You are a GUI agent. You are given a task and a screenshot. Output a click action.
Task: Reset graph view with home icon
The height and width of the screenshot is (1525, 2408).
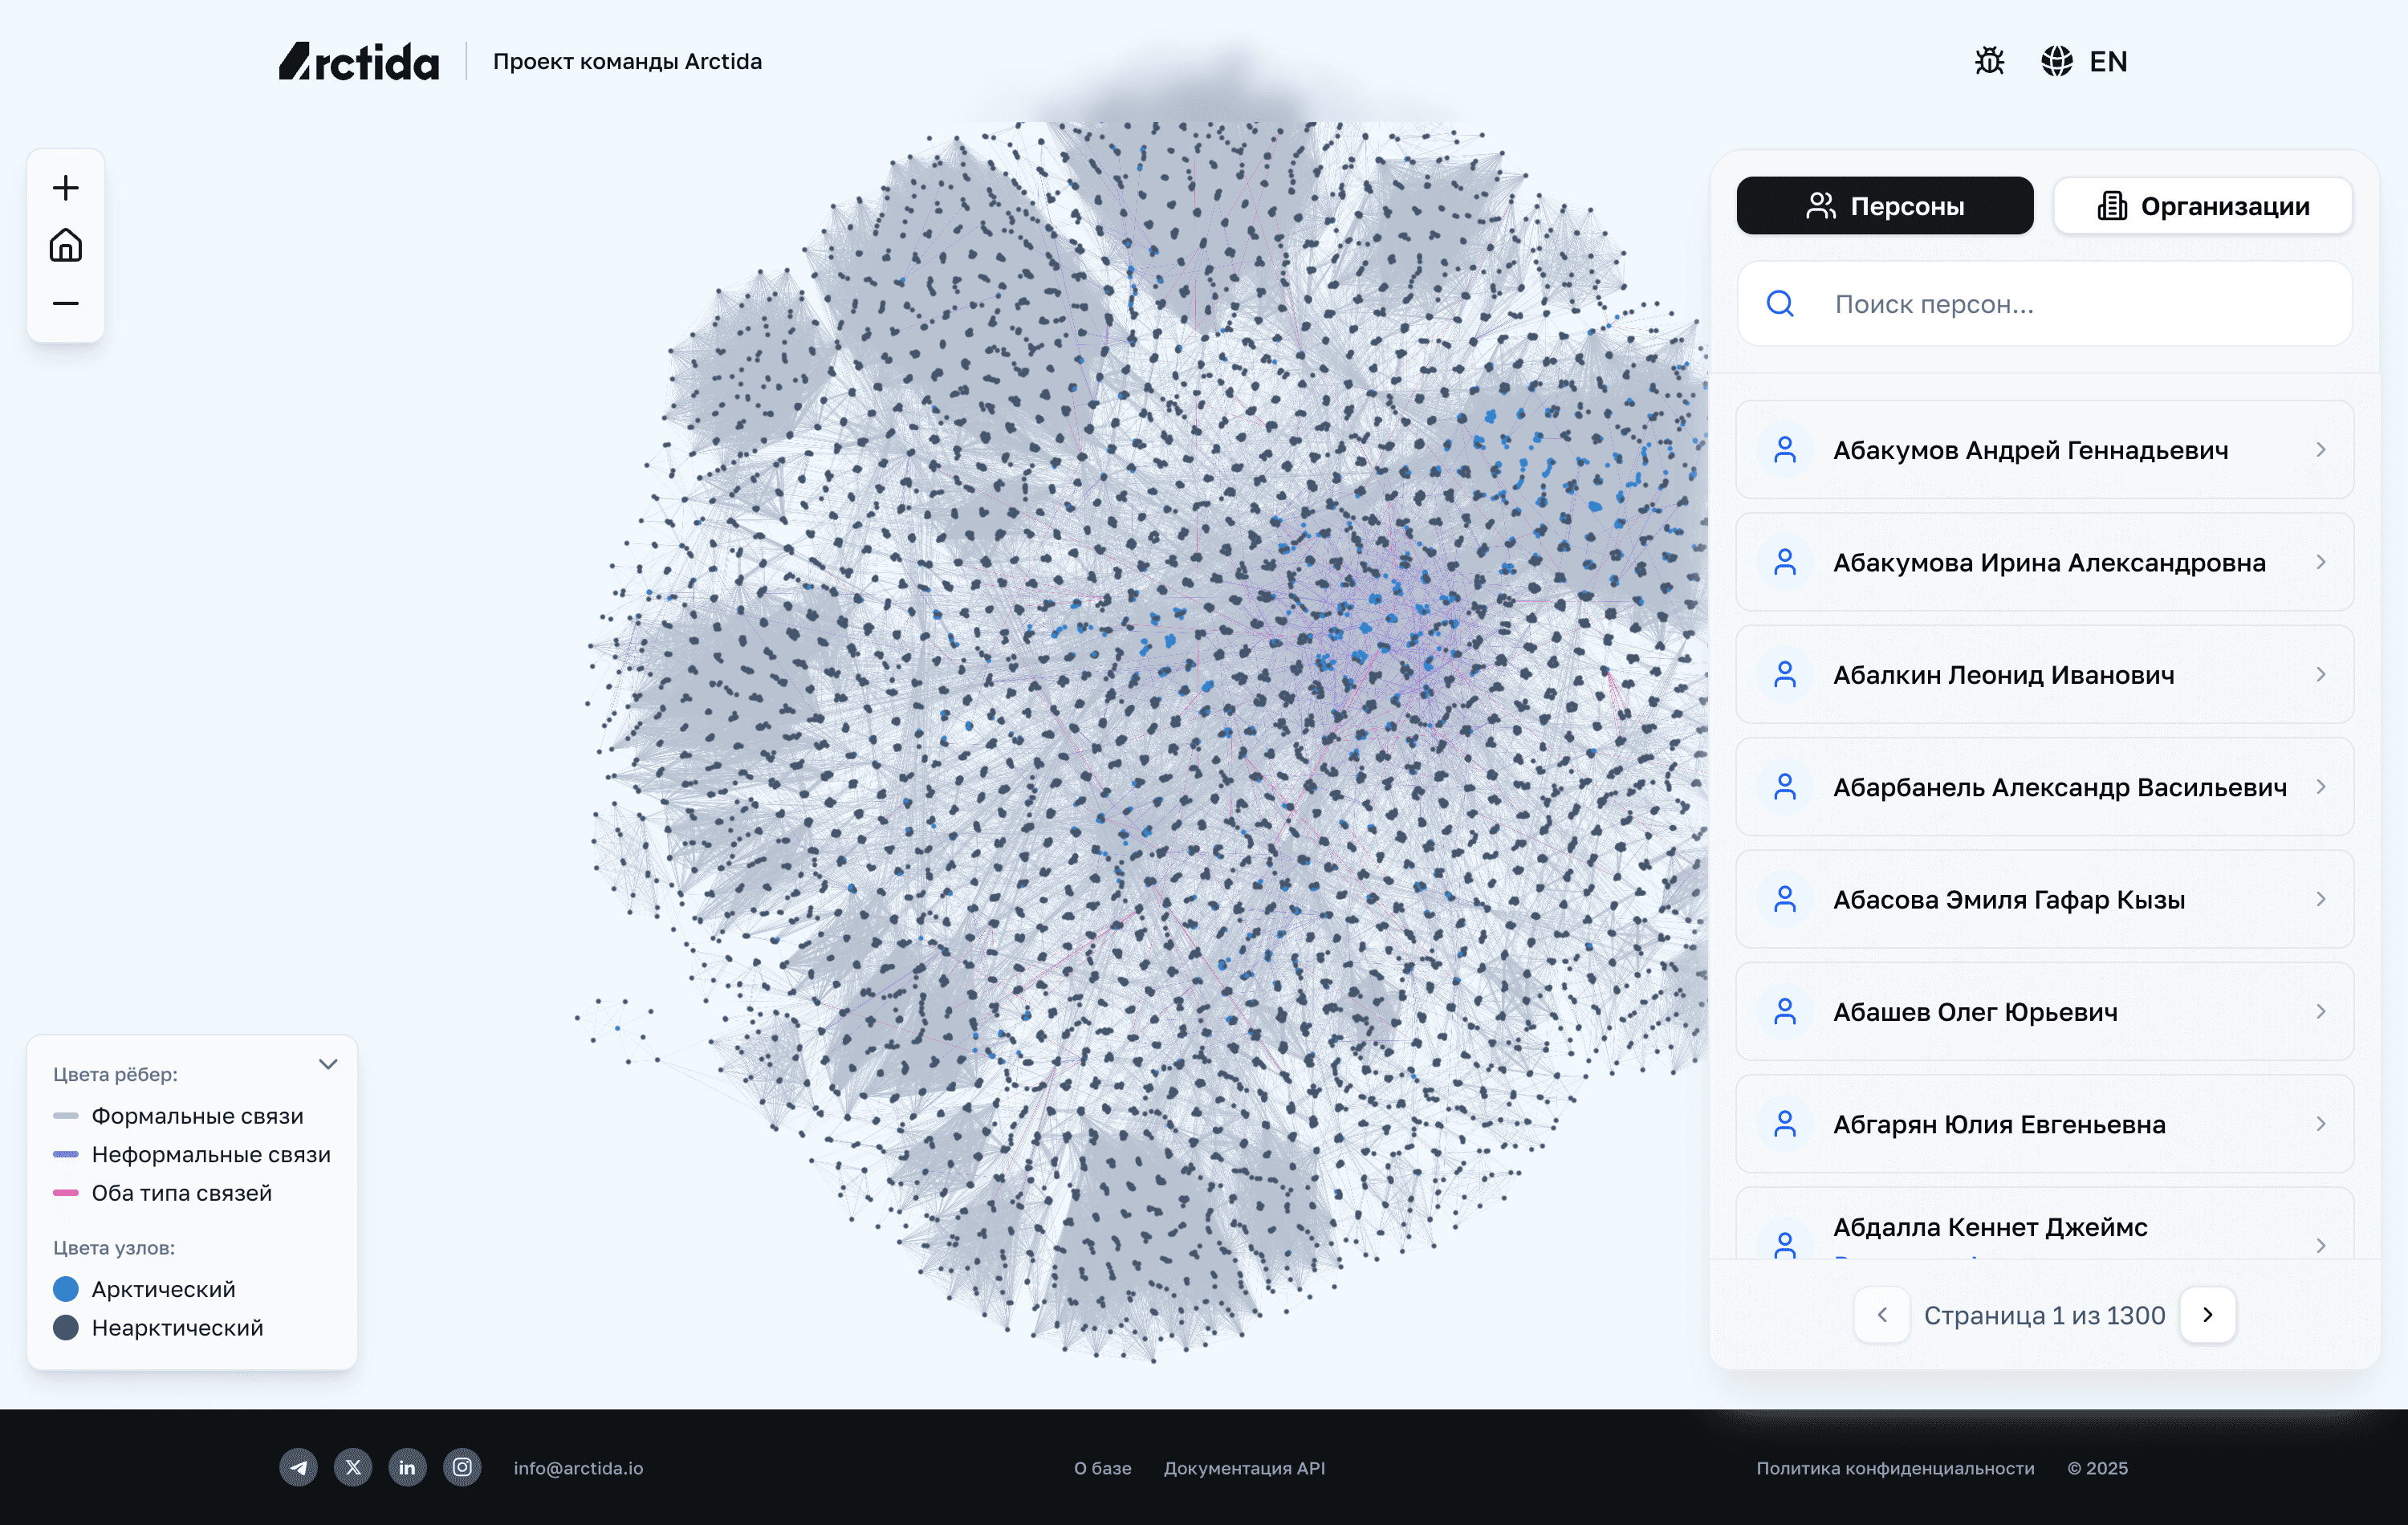(x=66, y=245)
